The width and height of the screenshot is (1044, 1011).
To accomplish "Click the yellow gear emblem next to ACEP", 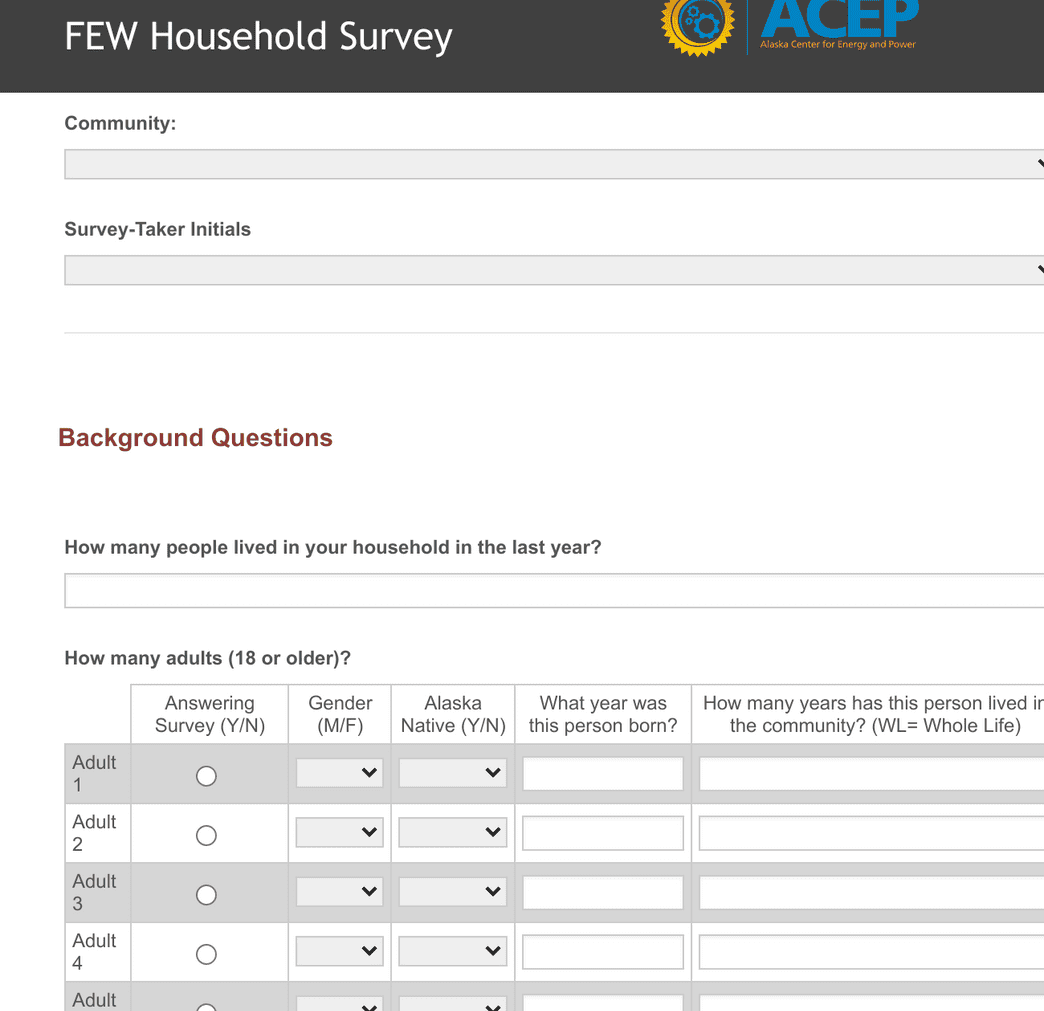I will 697,25.
